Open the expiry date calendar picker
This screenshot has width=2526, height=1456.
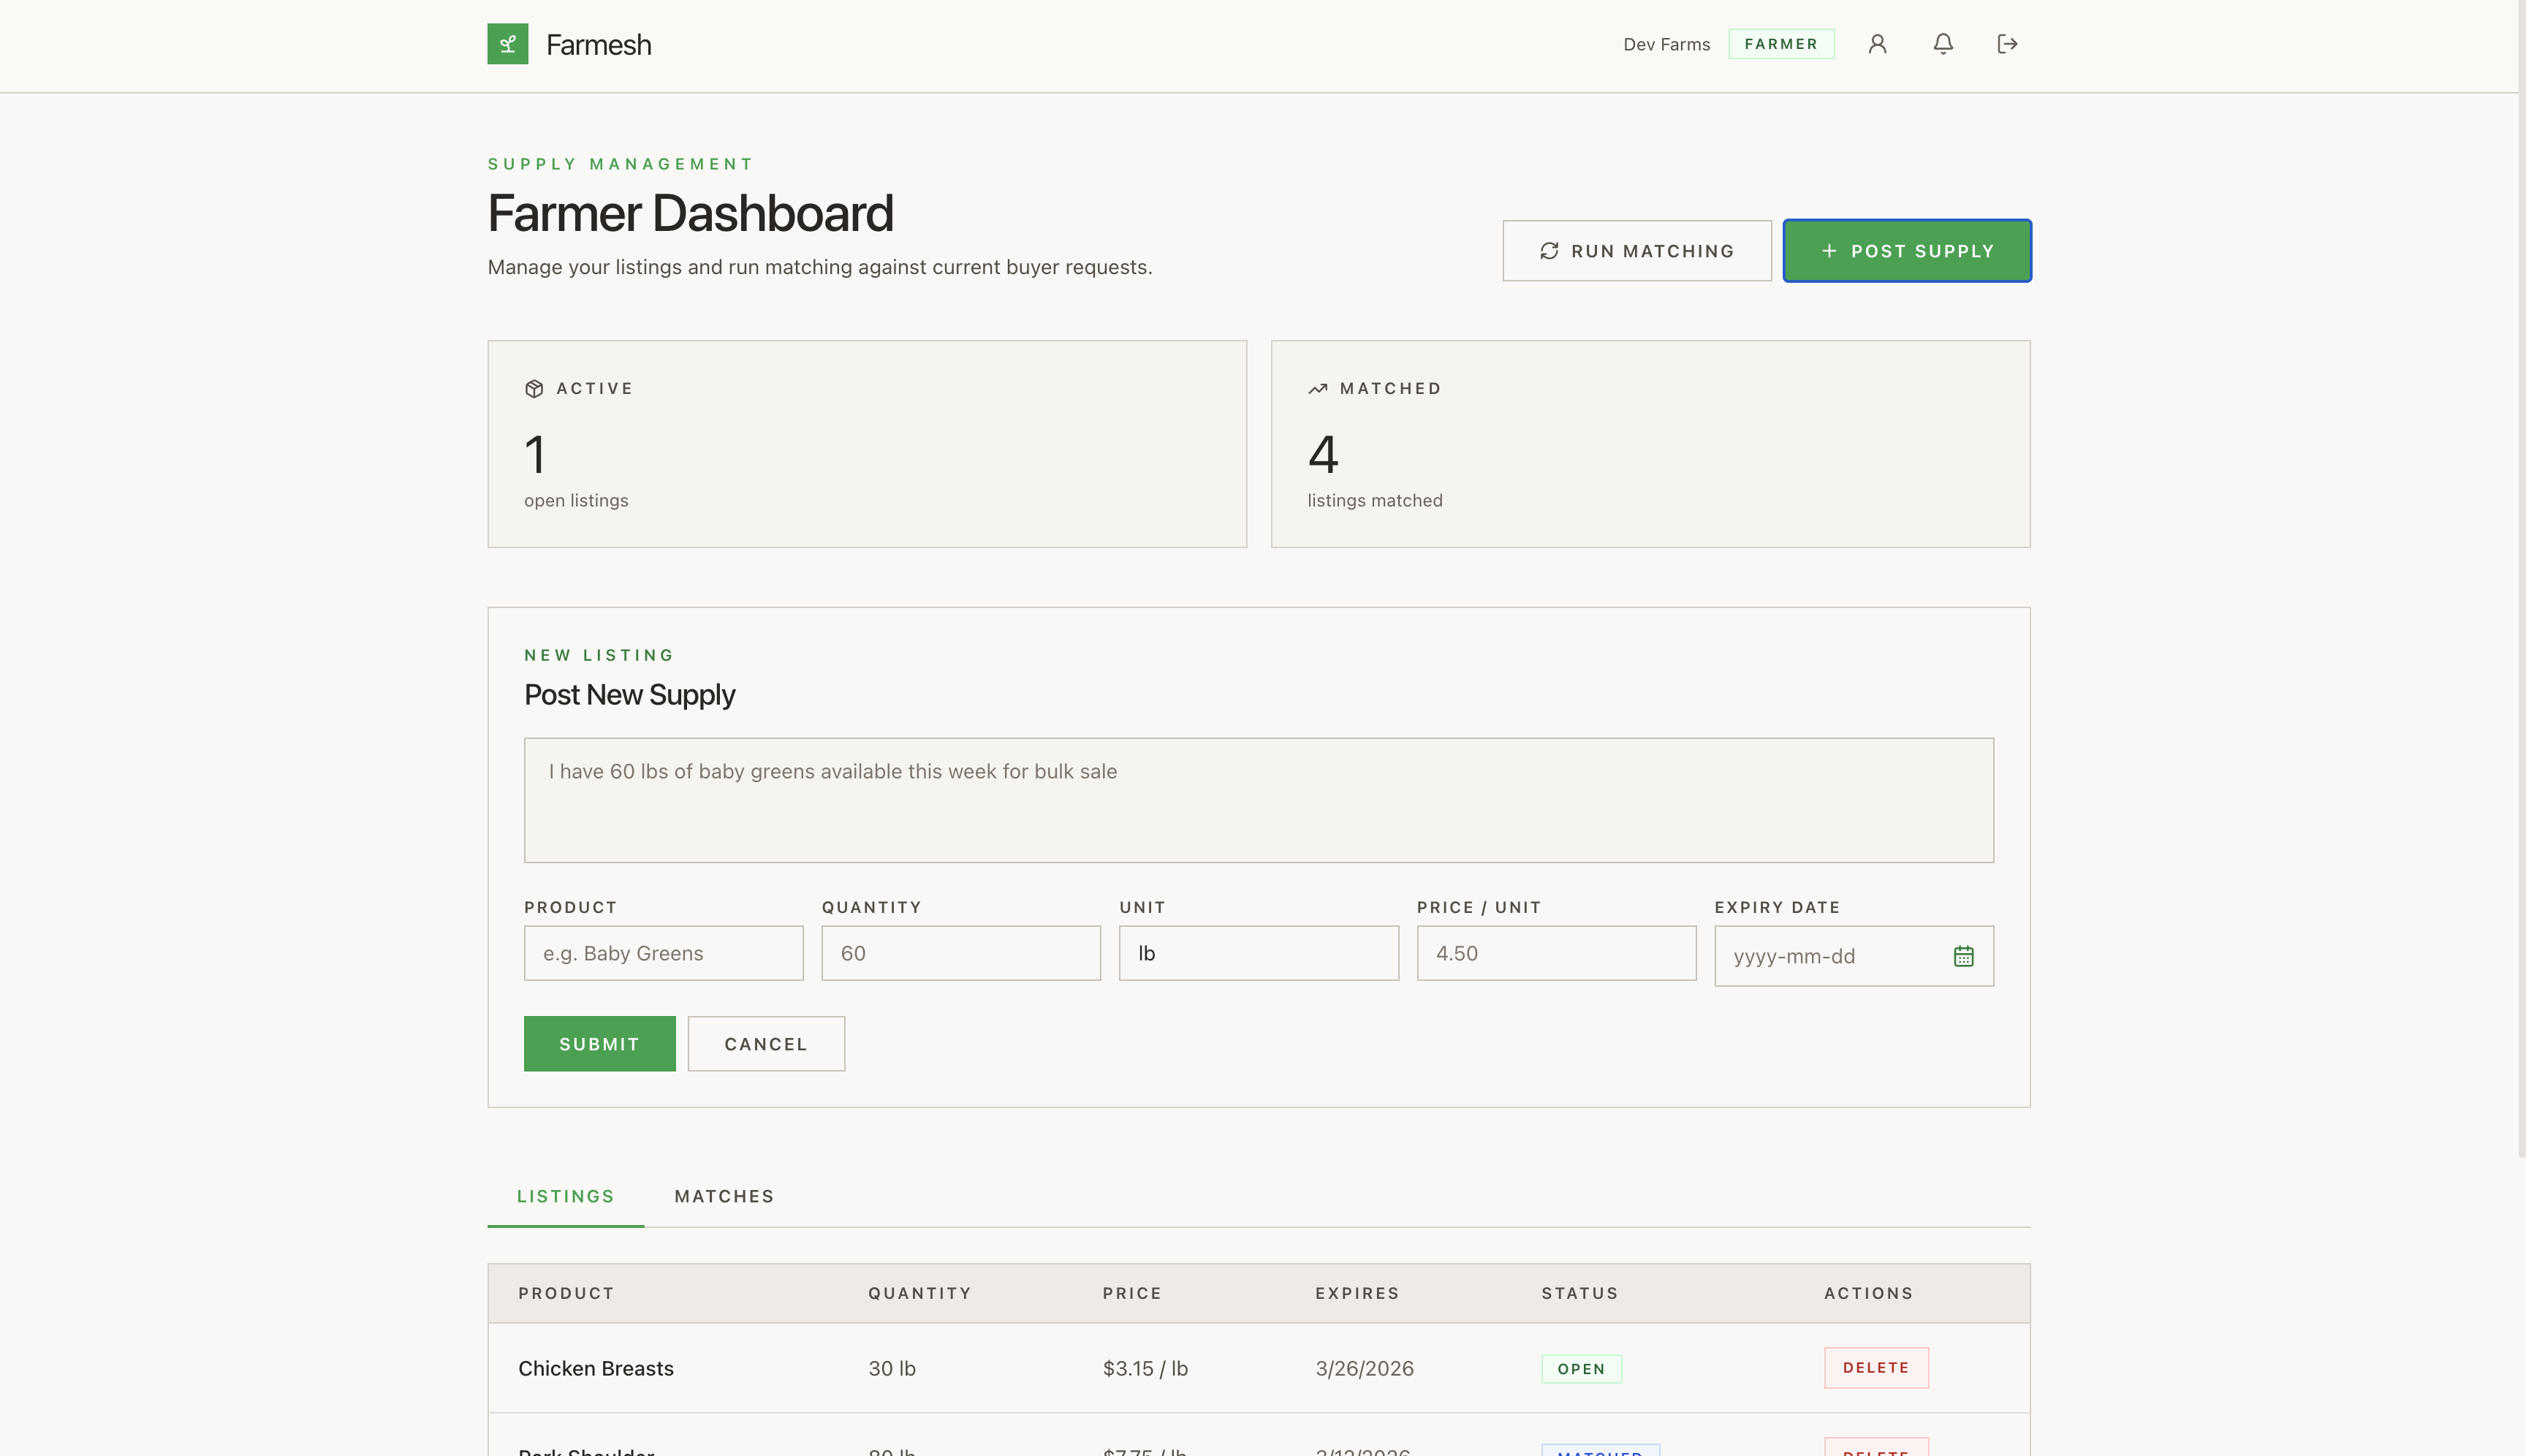[1963, 956]
